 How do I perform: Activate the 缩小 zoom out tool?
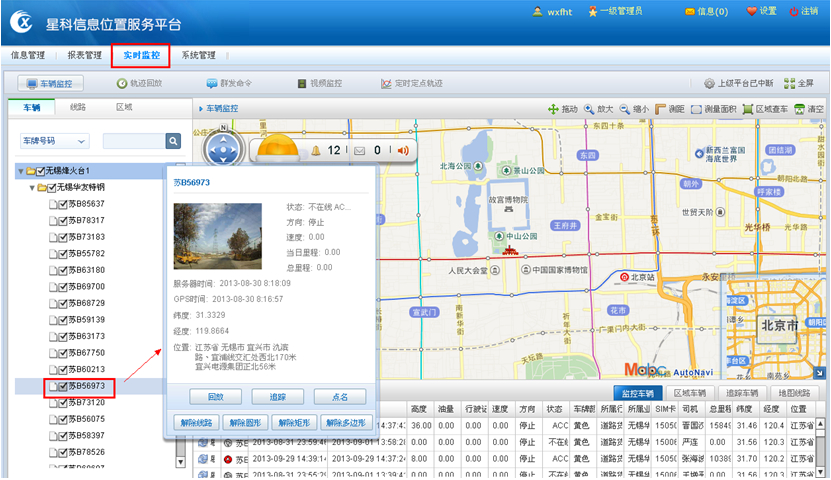coord(634,109)
